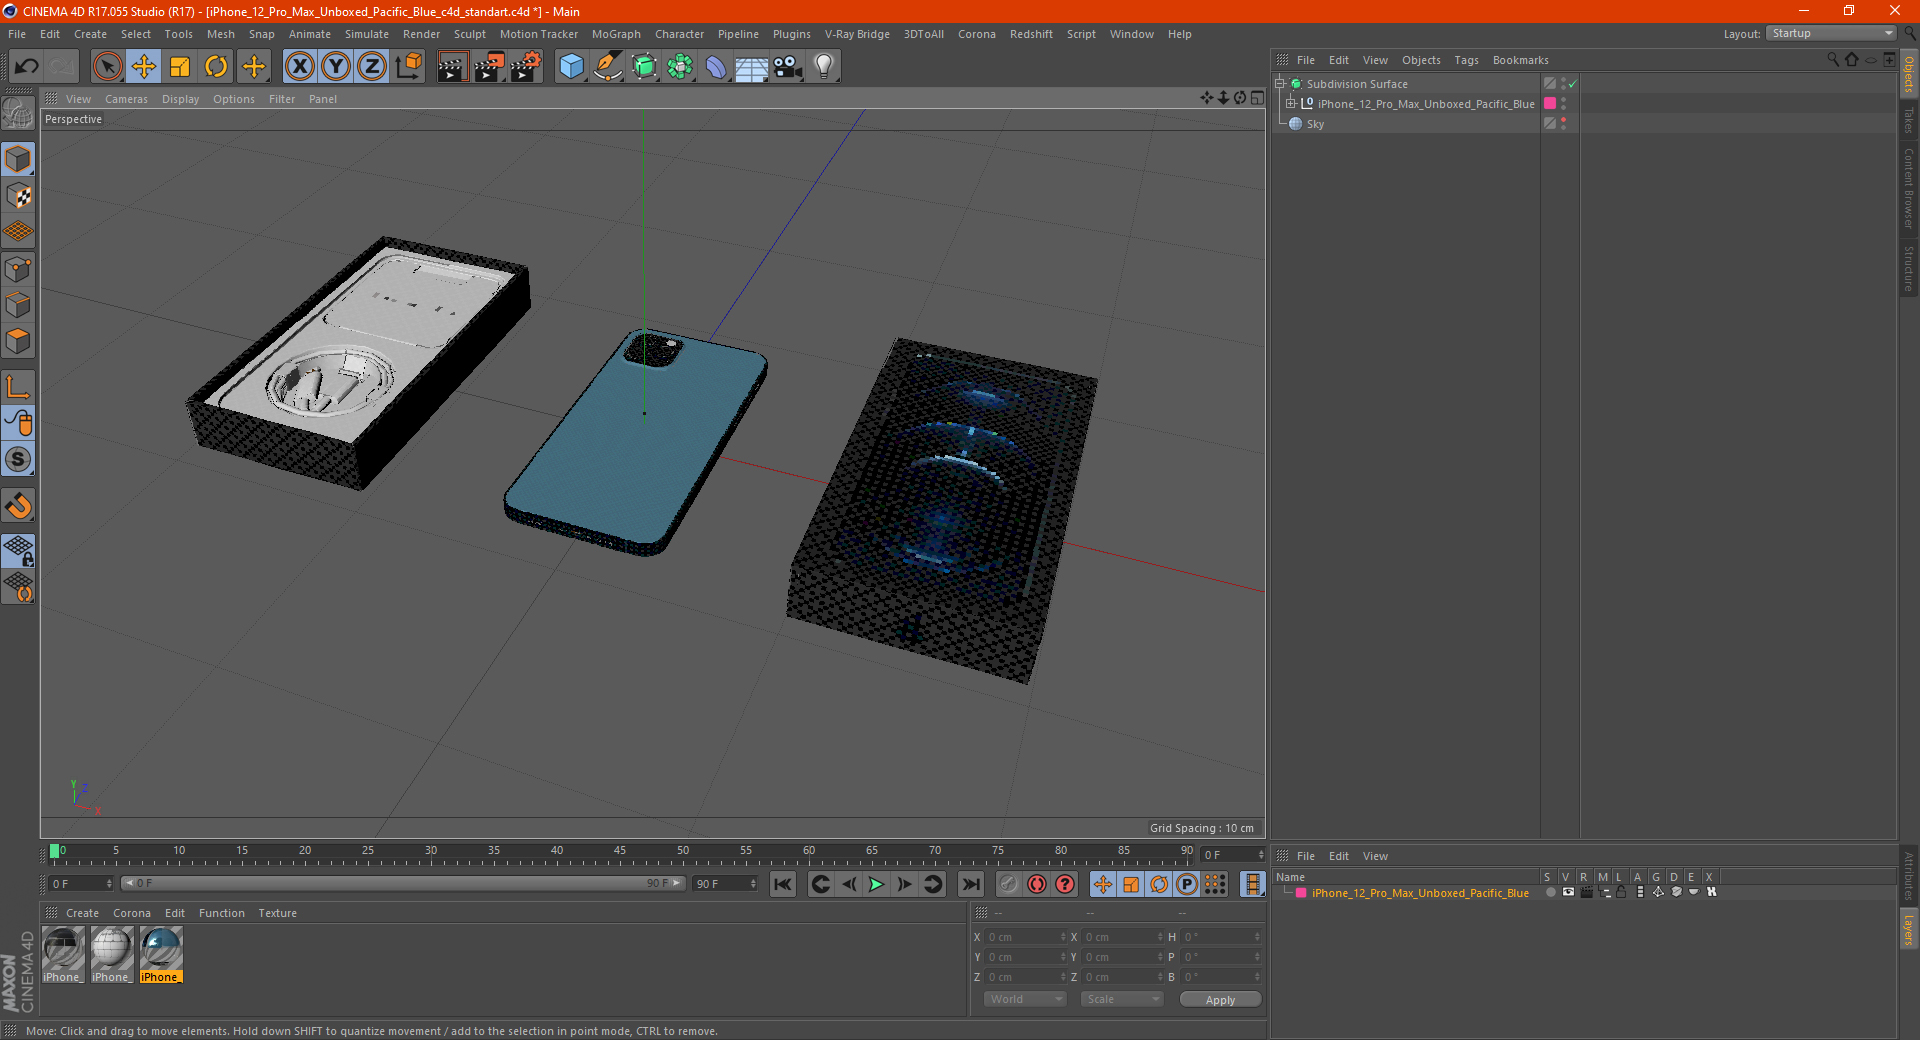1920x1040 pixels.
Task: Toggle Z axis lock
Action: 372,67
